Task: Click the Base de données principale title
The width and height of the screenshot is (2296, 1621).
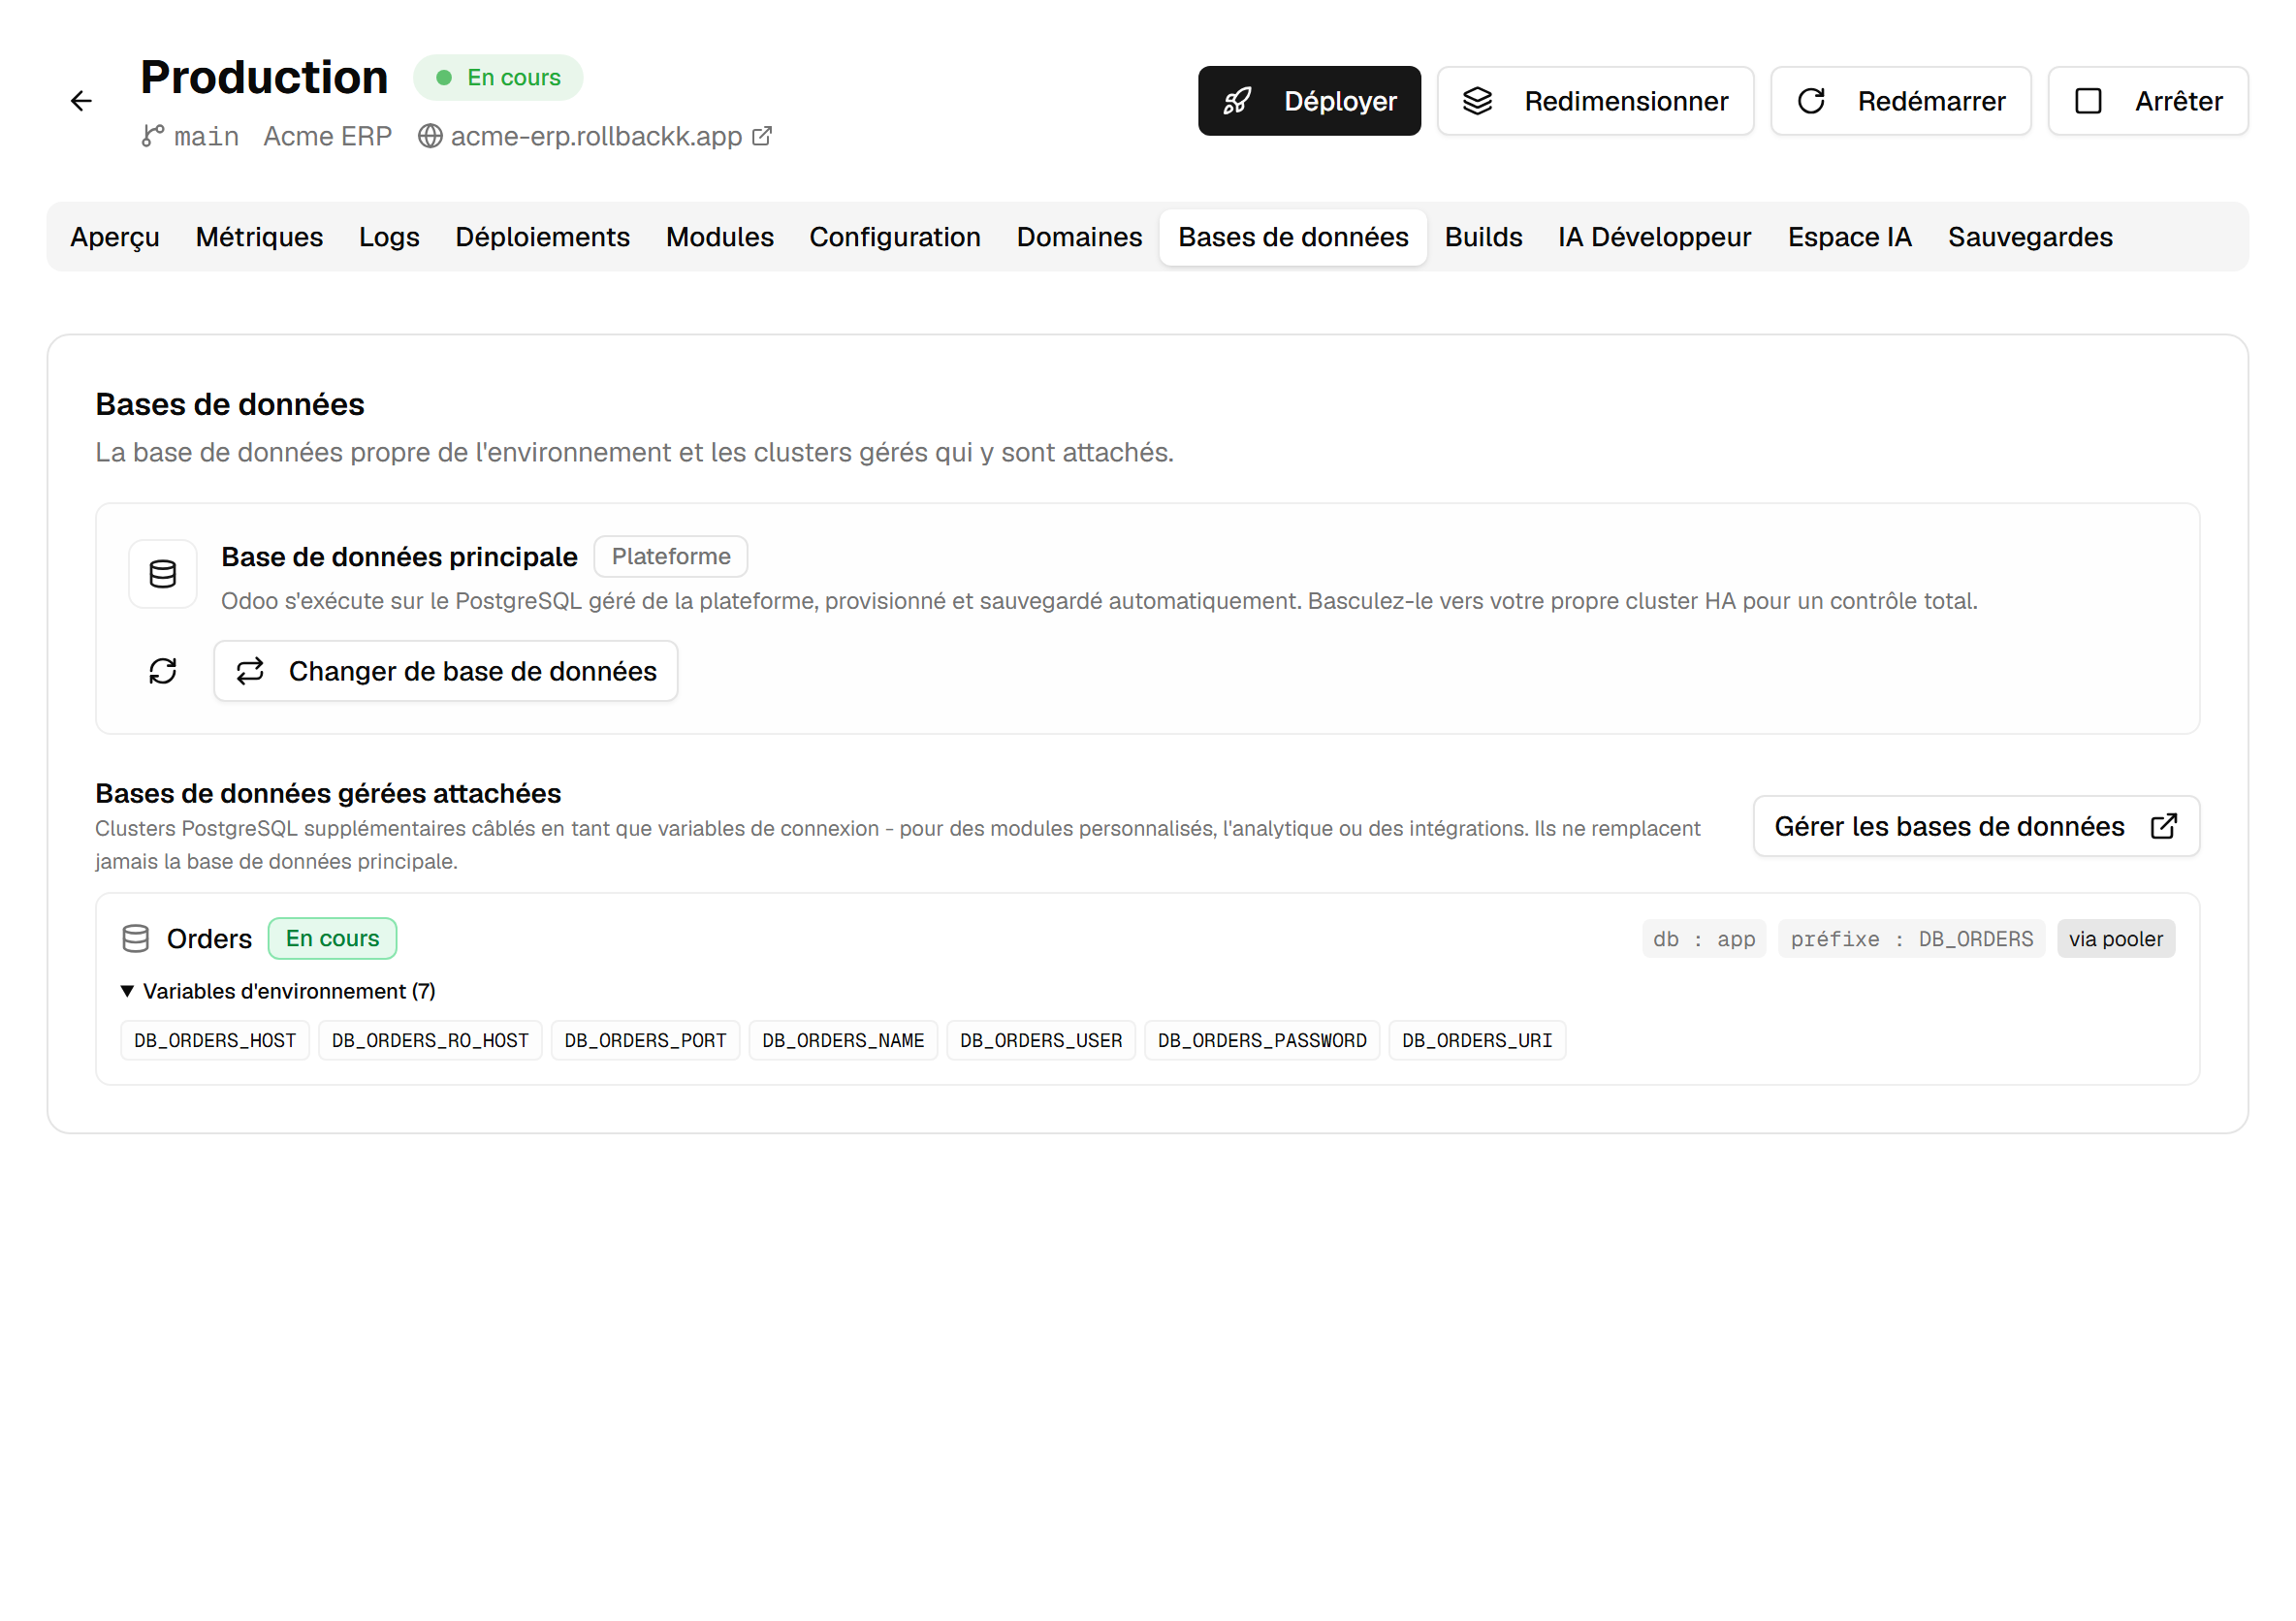Action: 399,557
